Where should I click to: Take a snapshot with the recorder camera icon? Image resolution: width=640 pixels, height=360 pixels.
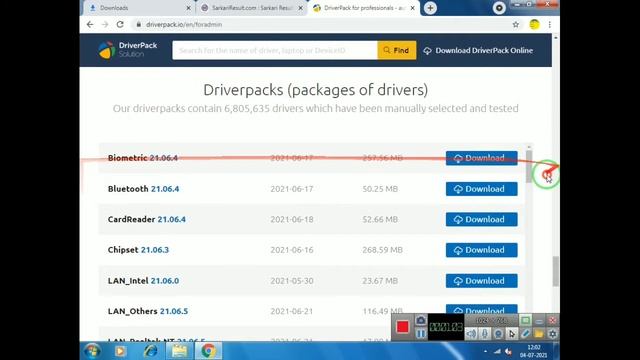pyautogui.click(x=421, y=320)
